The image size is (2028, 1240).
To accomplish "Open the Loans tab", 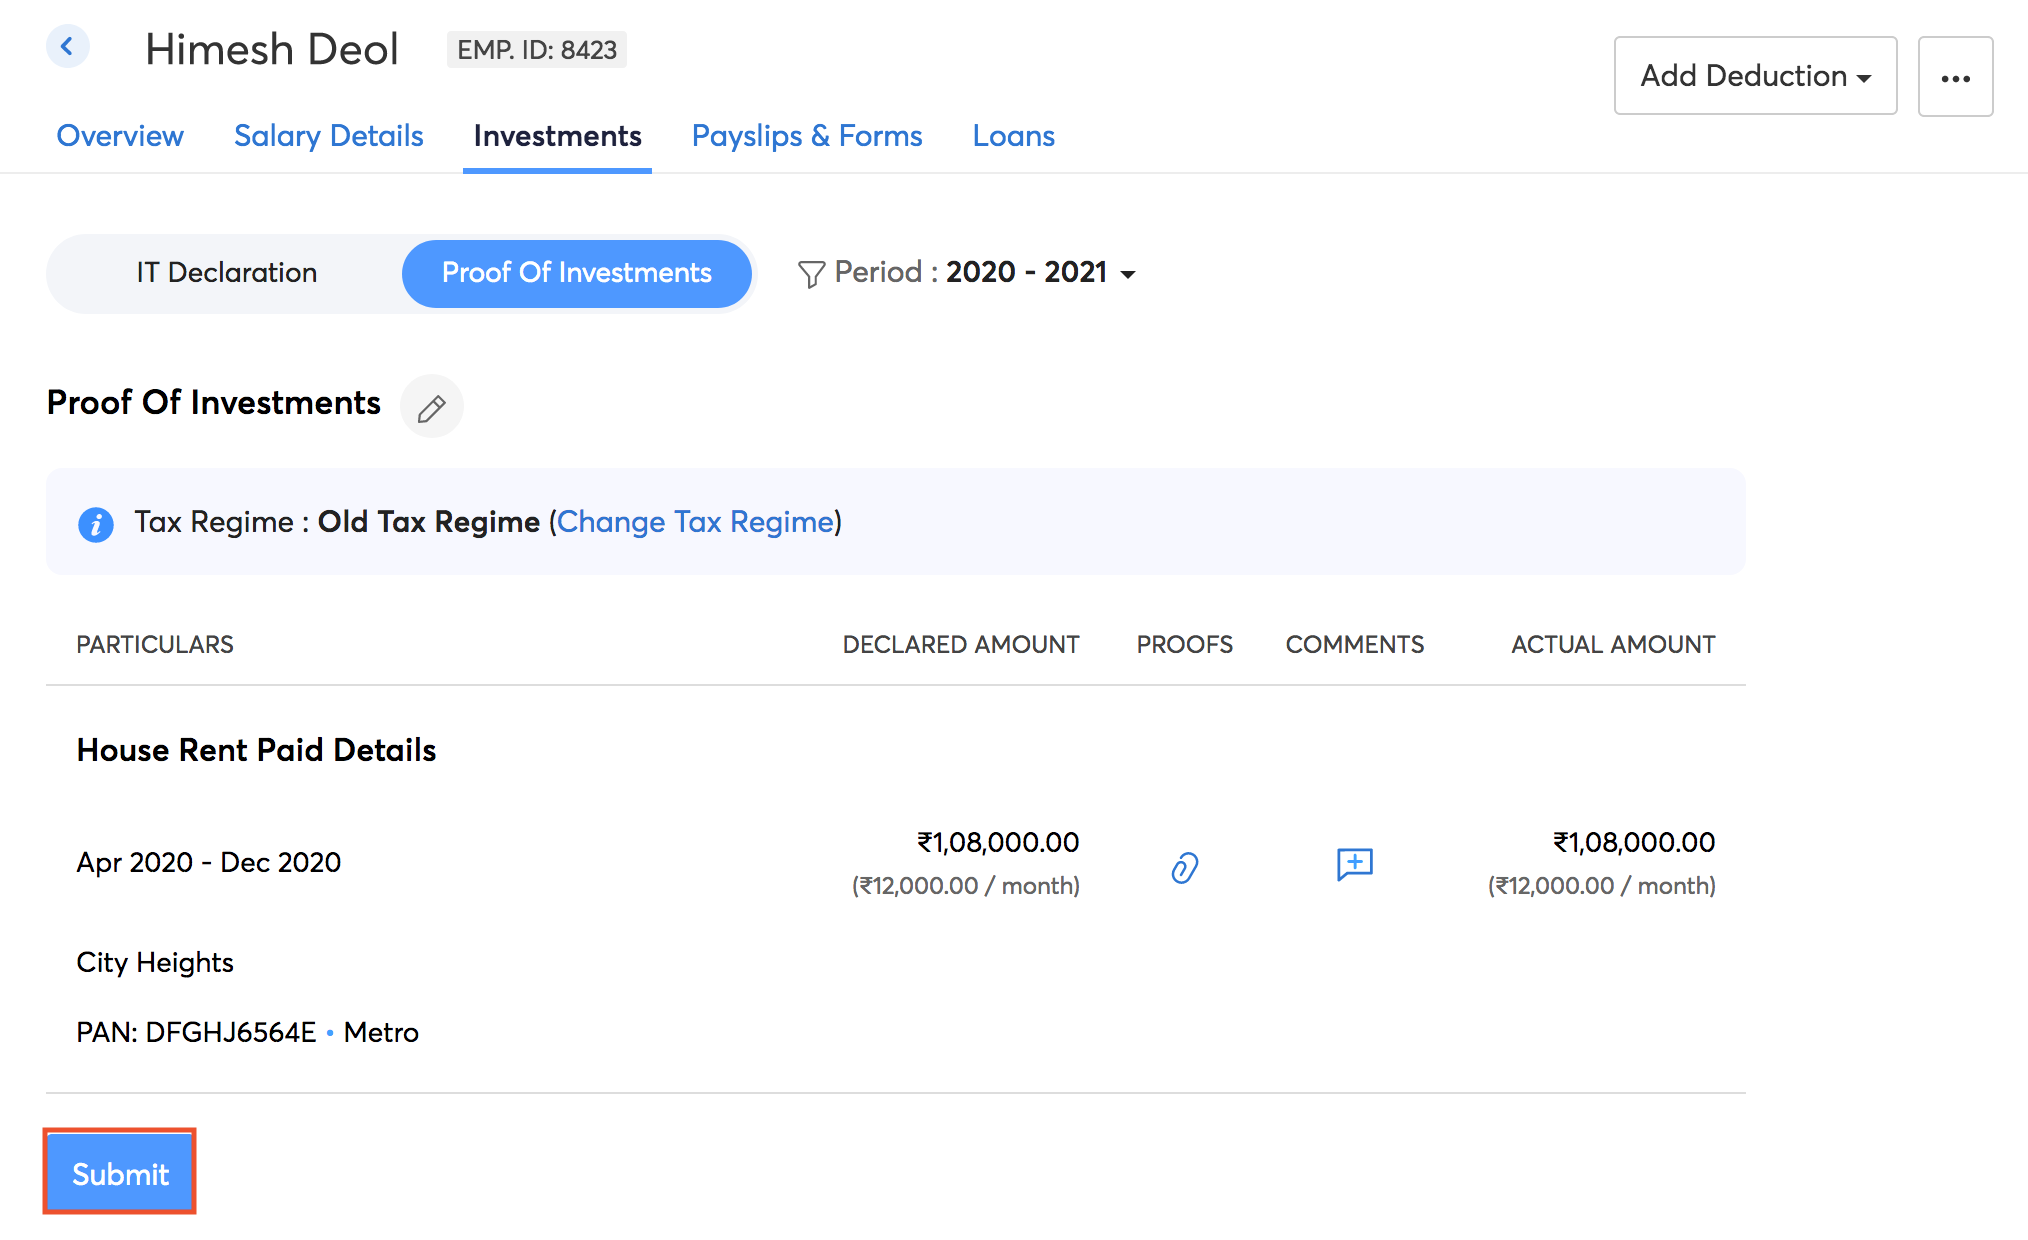I will (1013, 136).
